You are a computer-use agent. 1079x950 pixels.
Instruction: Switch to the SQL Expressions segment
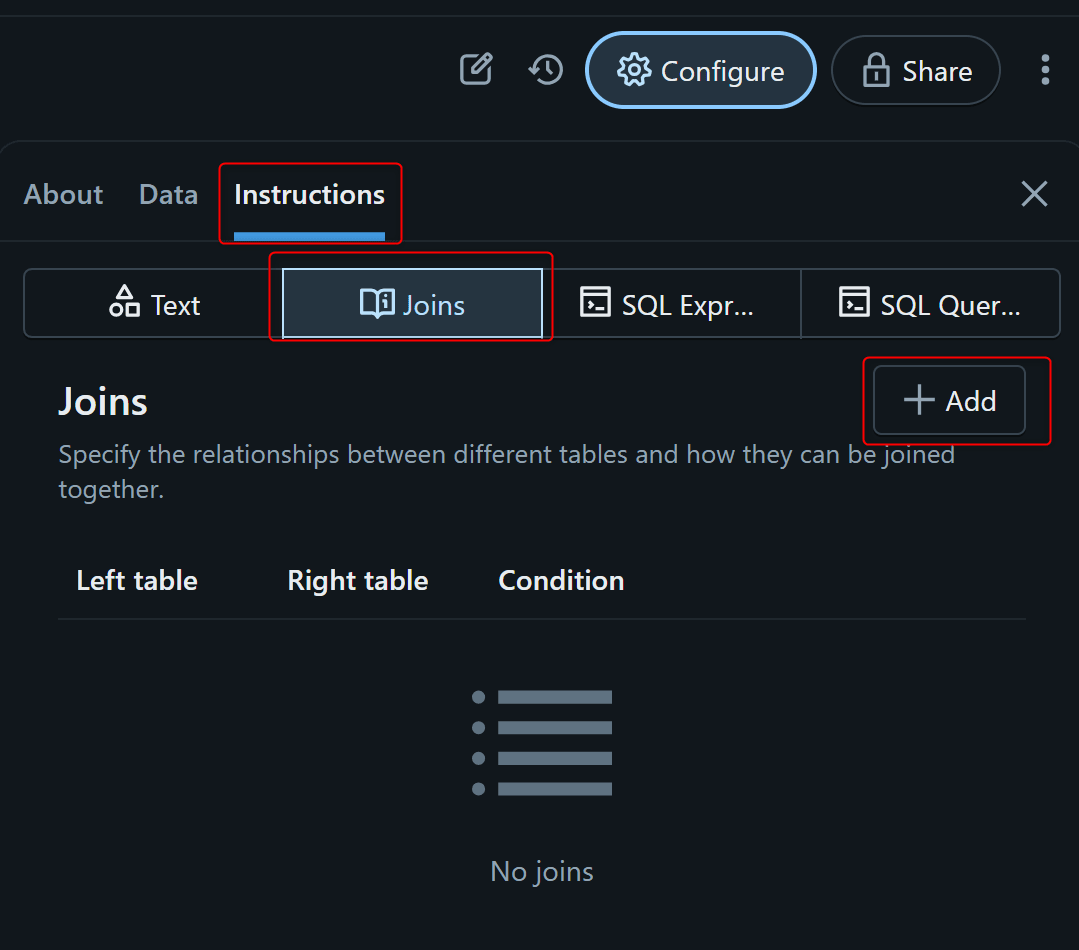coord(670,304)
